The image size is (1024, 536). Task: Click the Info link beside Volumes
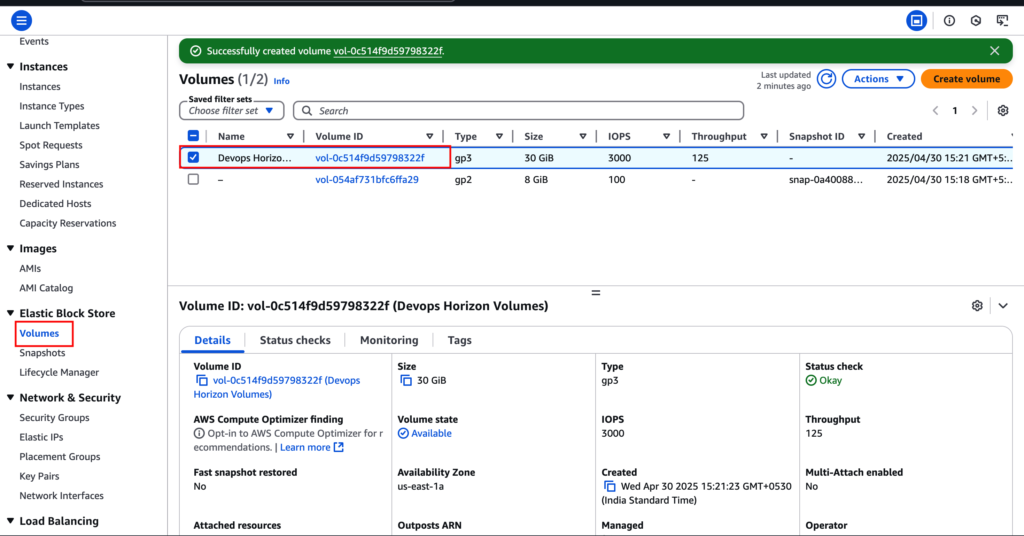point(281,81)
